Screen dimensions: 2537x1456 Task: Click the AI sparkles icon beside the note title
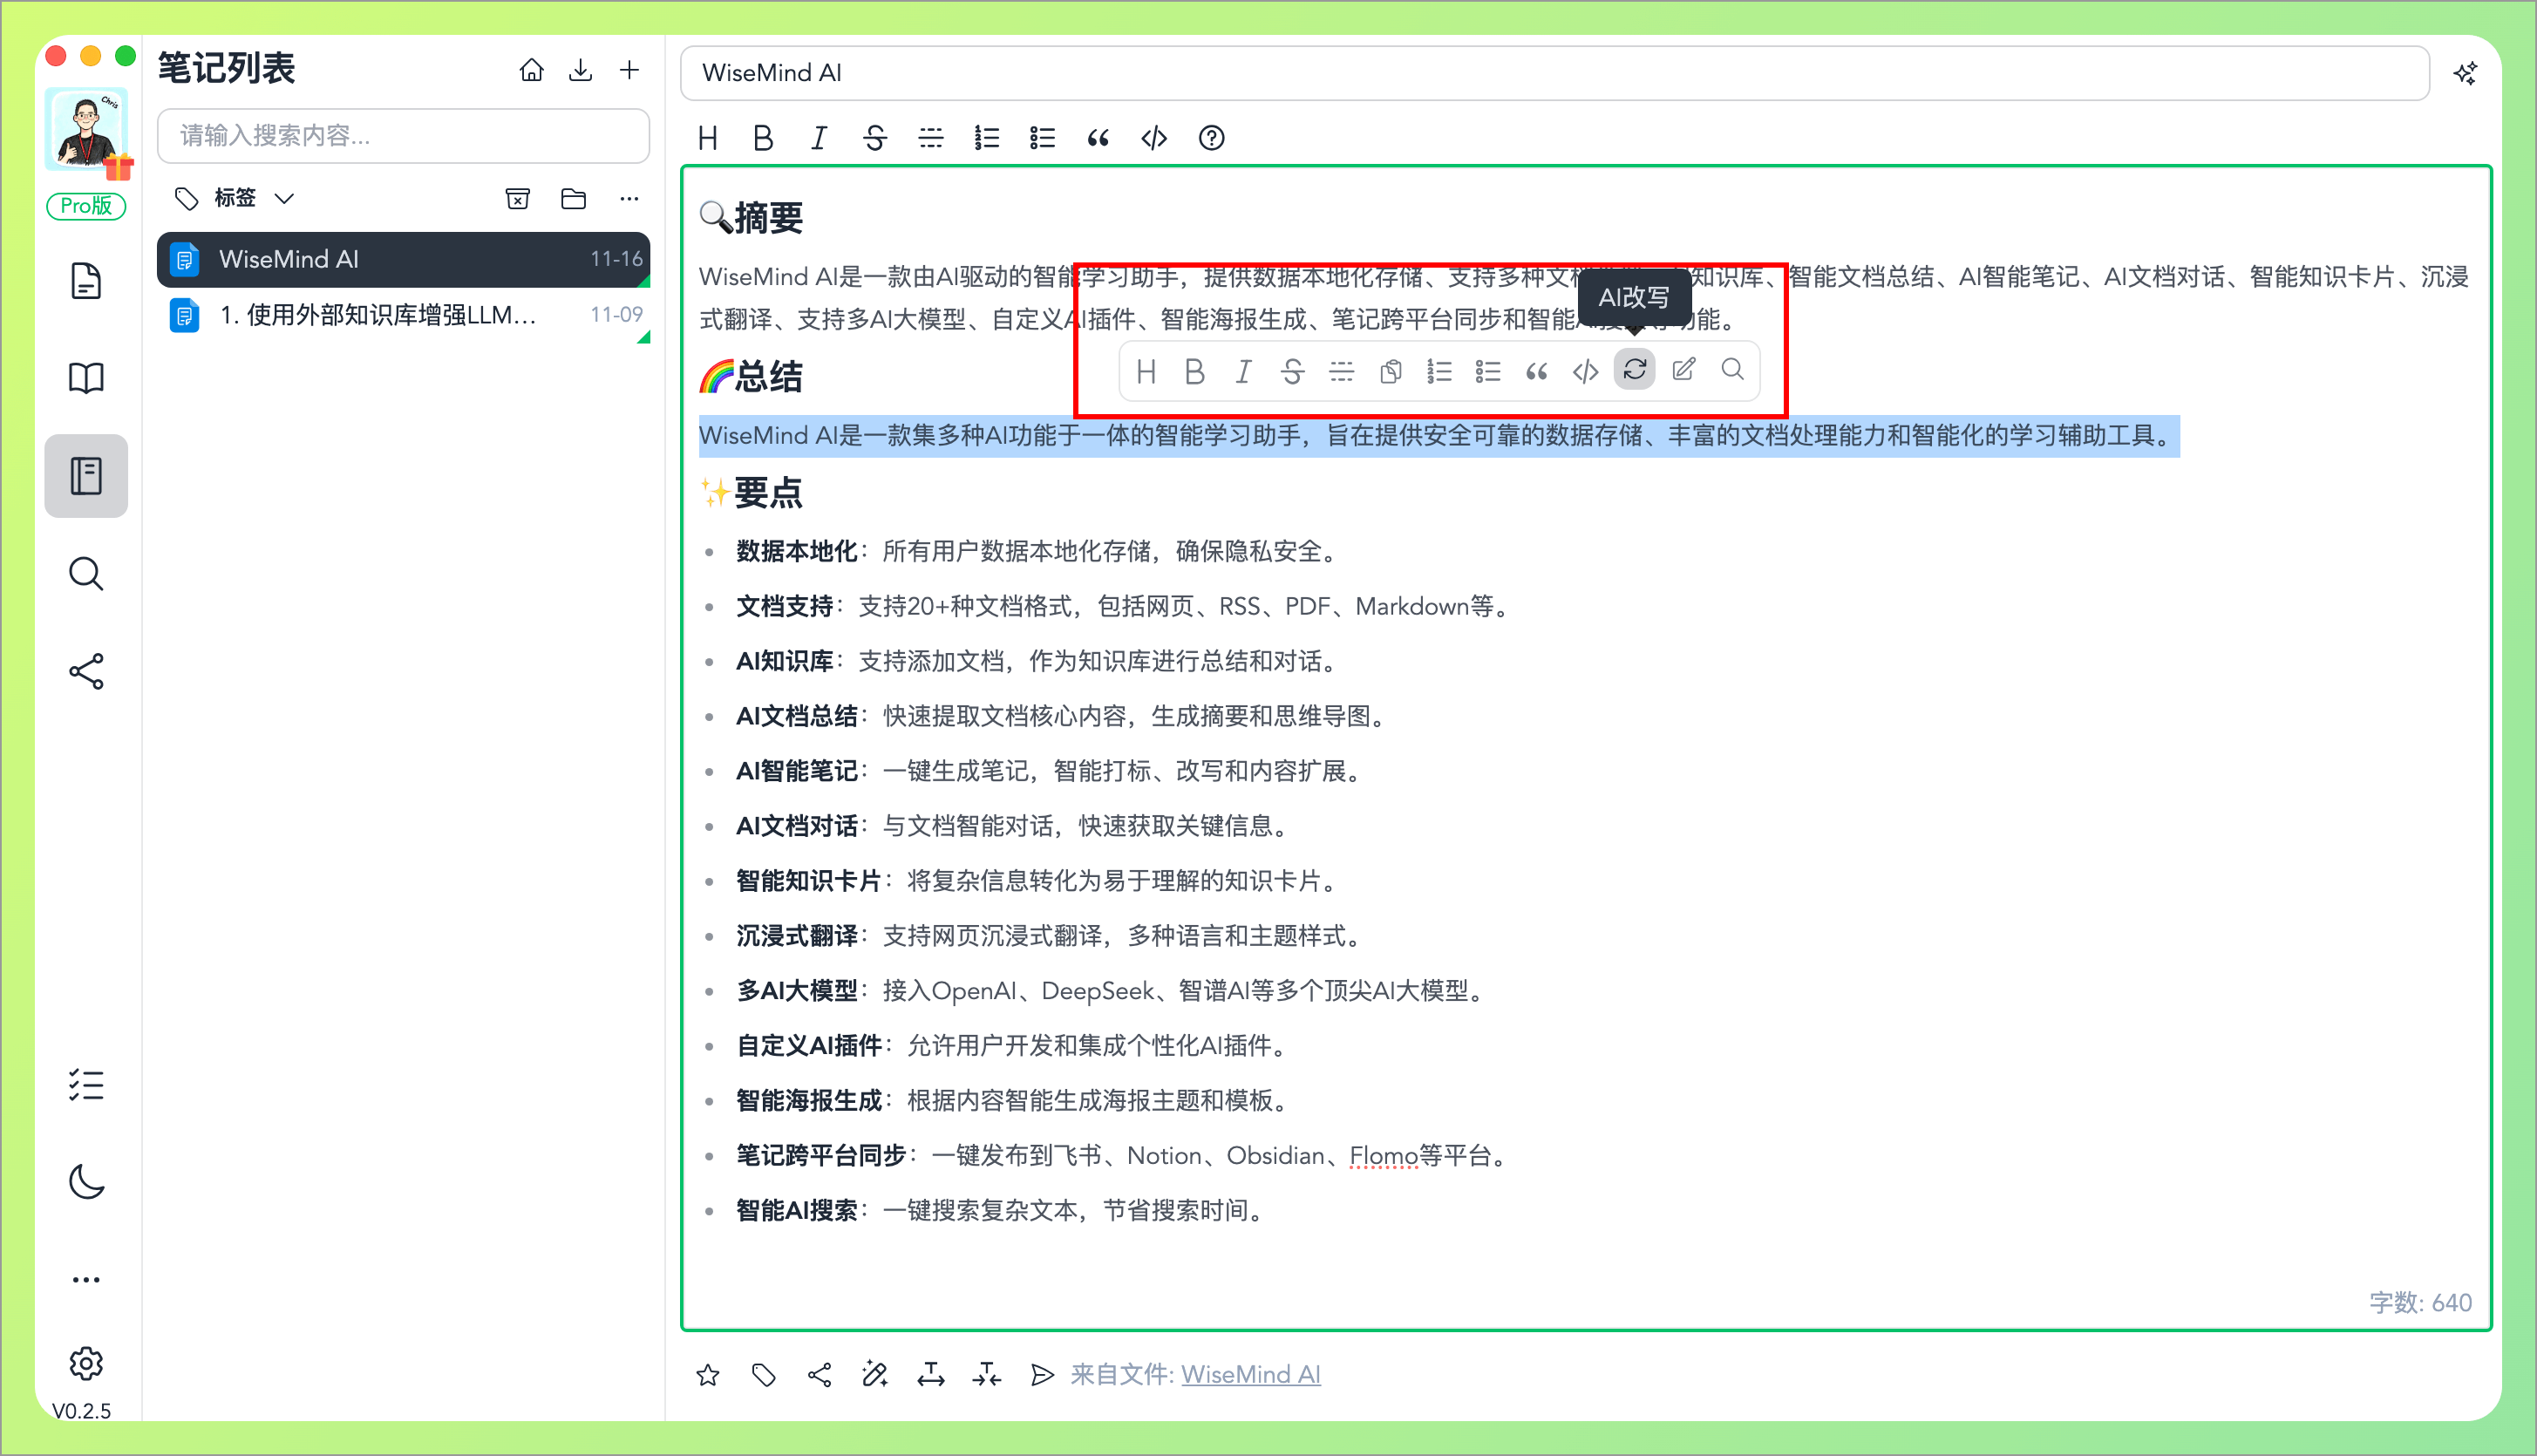click(x=2465, y=72)
